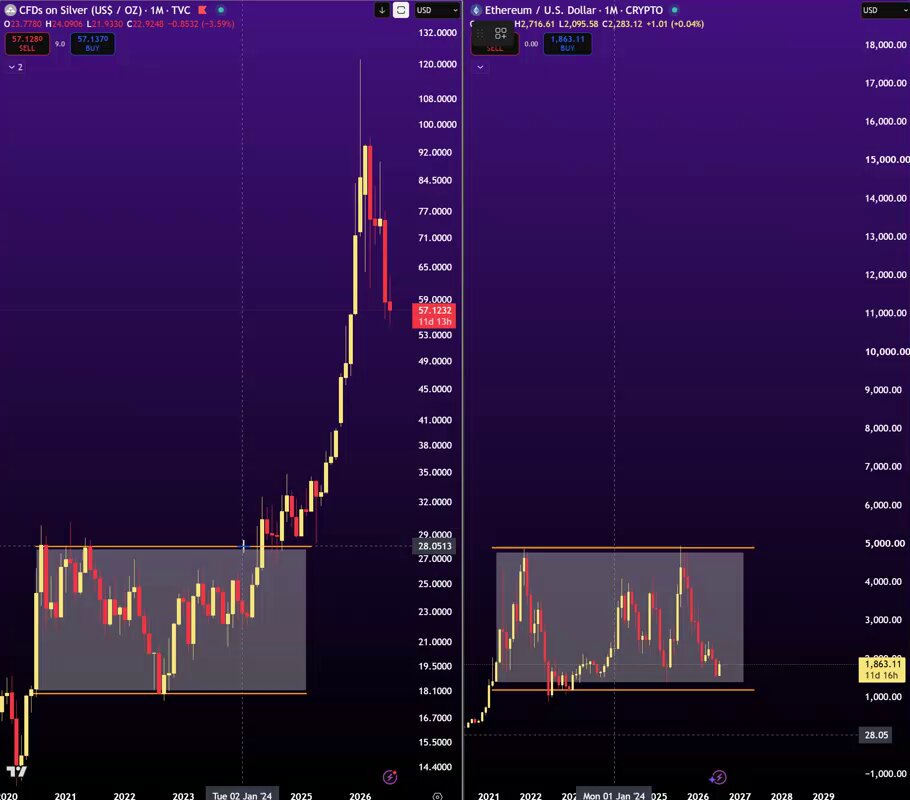Image resolution: width=910 pixels, height=800 pixels.
Task: Click the drag-handle dots on floating toolbar
Action: point(479,34)
